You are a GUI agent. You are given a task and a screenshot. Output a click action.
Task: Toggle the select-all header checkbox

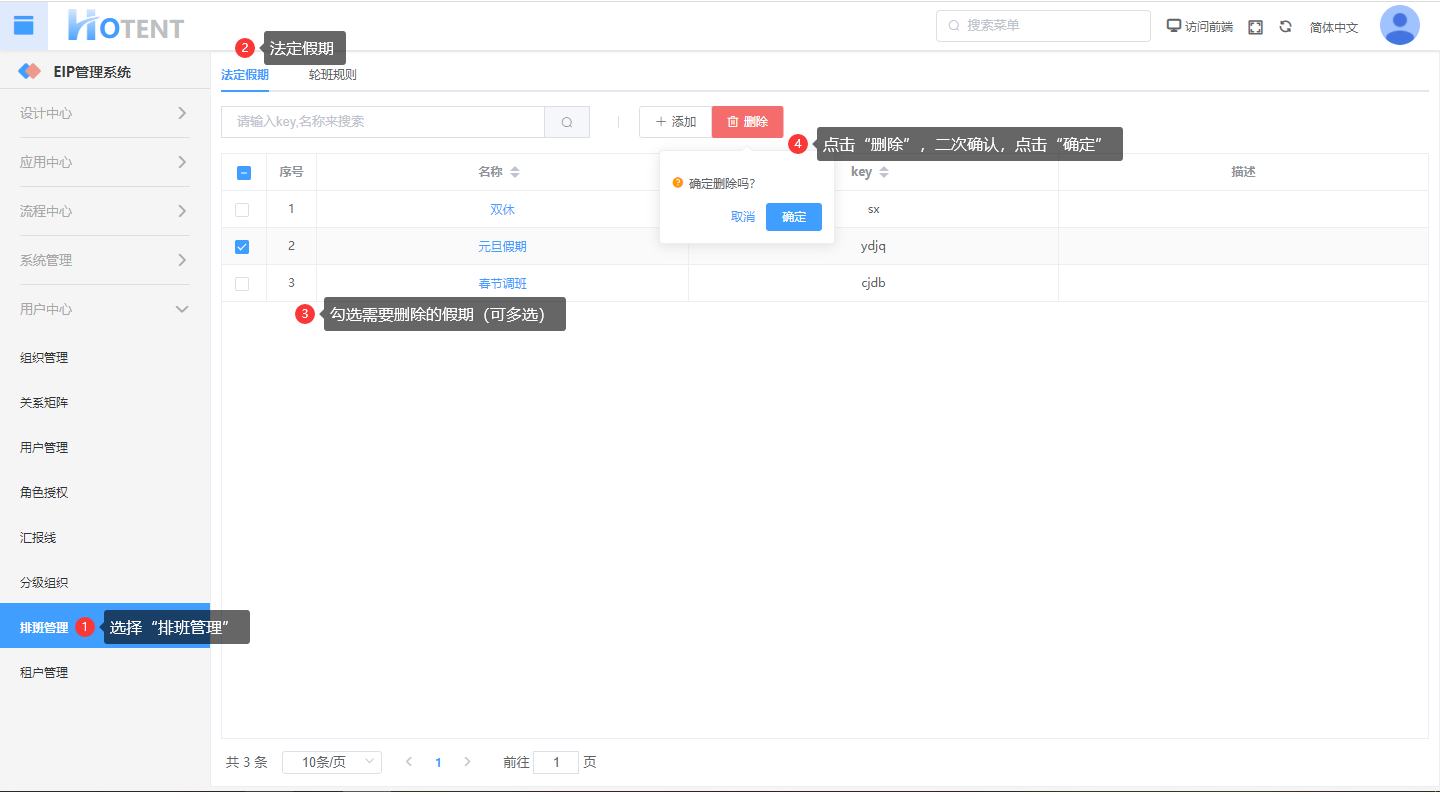click(244, 172)
